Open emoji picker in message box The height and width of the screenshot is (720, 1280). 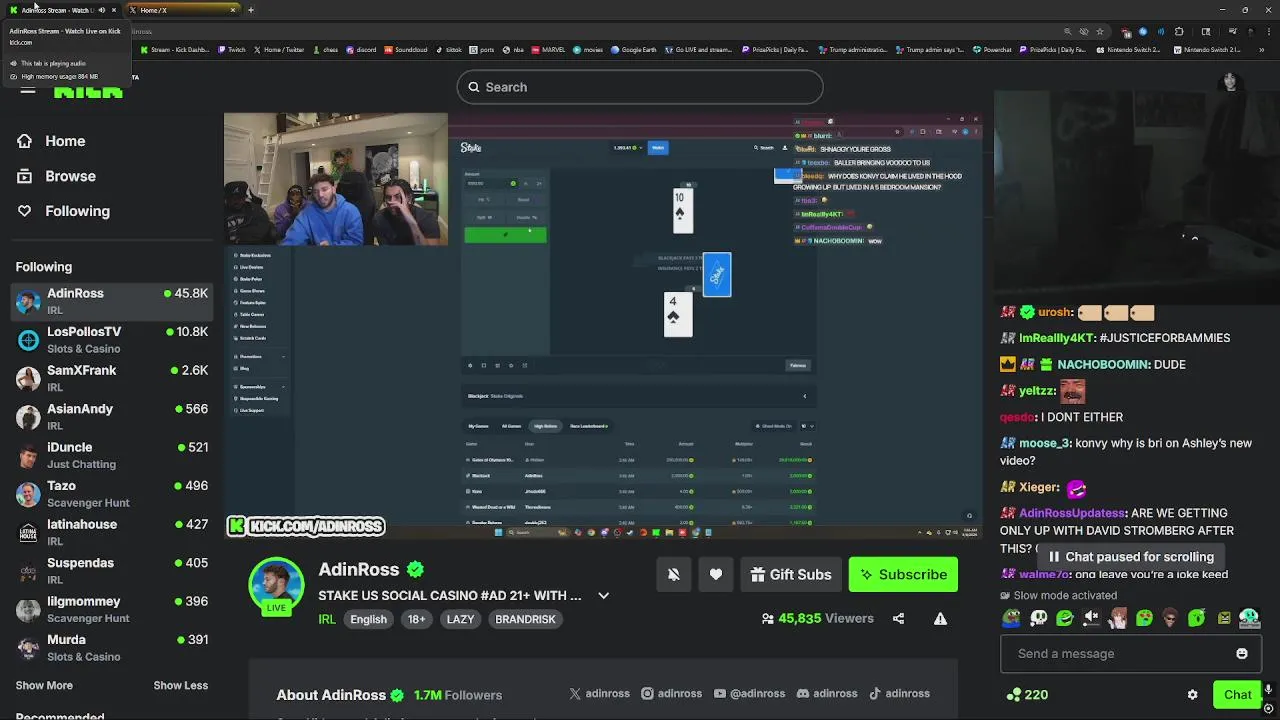(x=1242, y=654)
